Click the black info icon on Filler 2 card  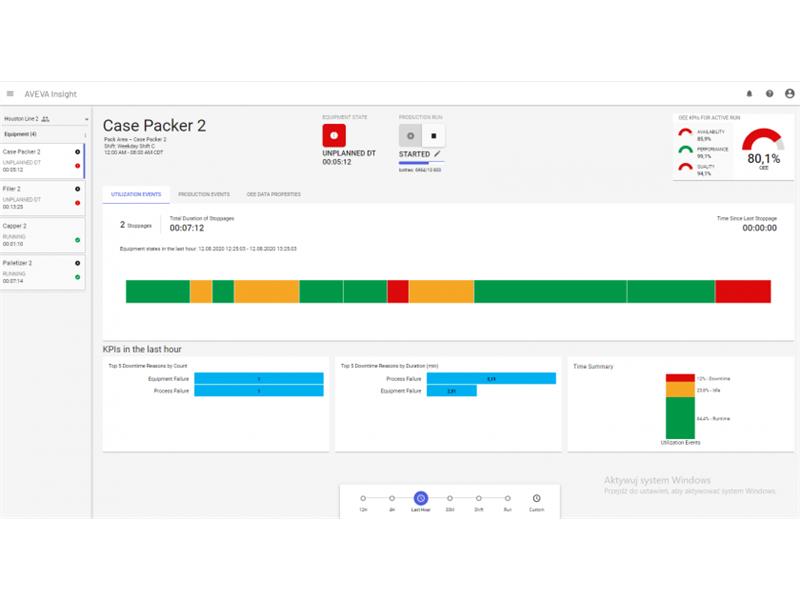tap(78, 189)
